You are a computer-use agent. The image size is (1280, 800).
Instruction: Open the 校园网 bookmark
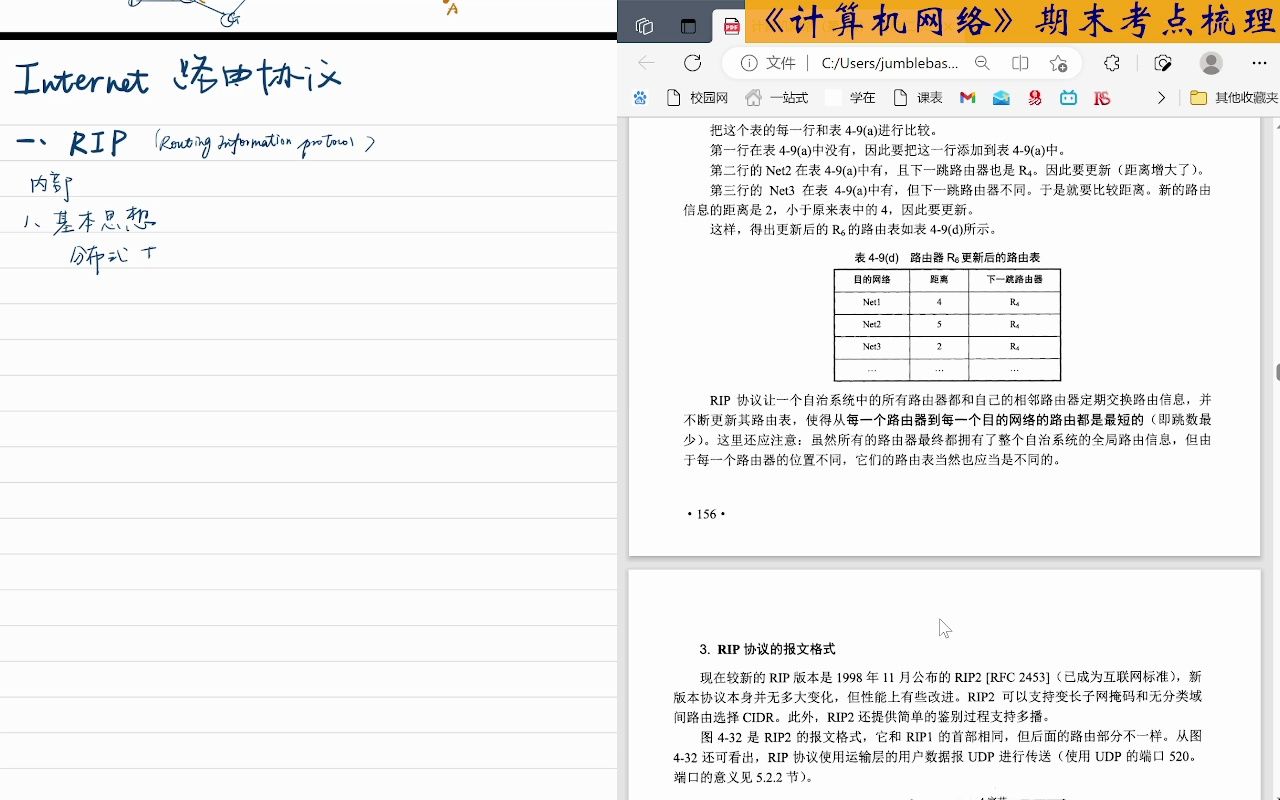coord(698,97)
